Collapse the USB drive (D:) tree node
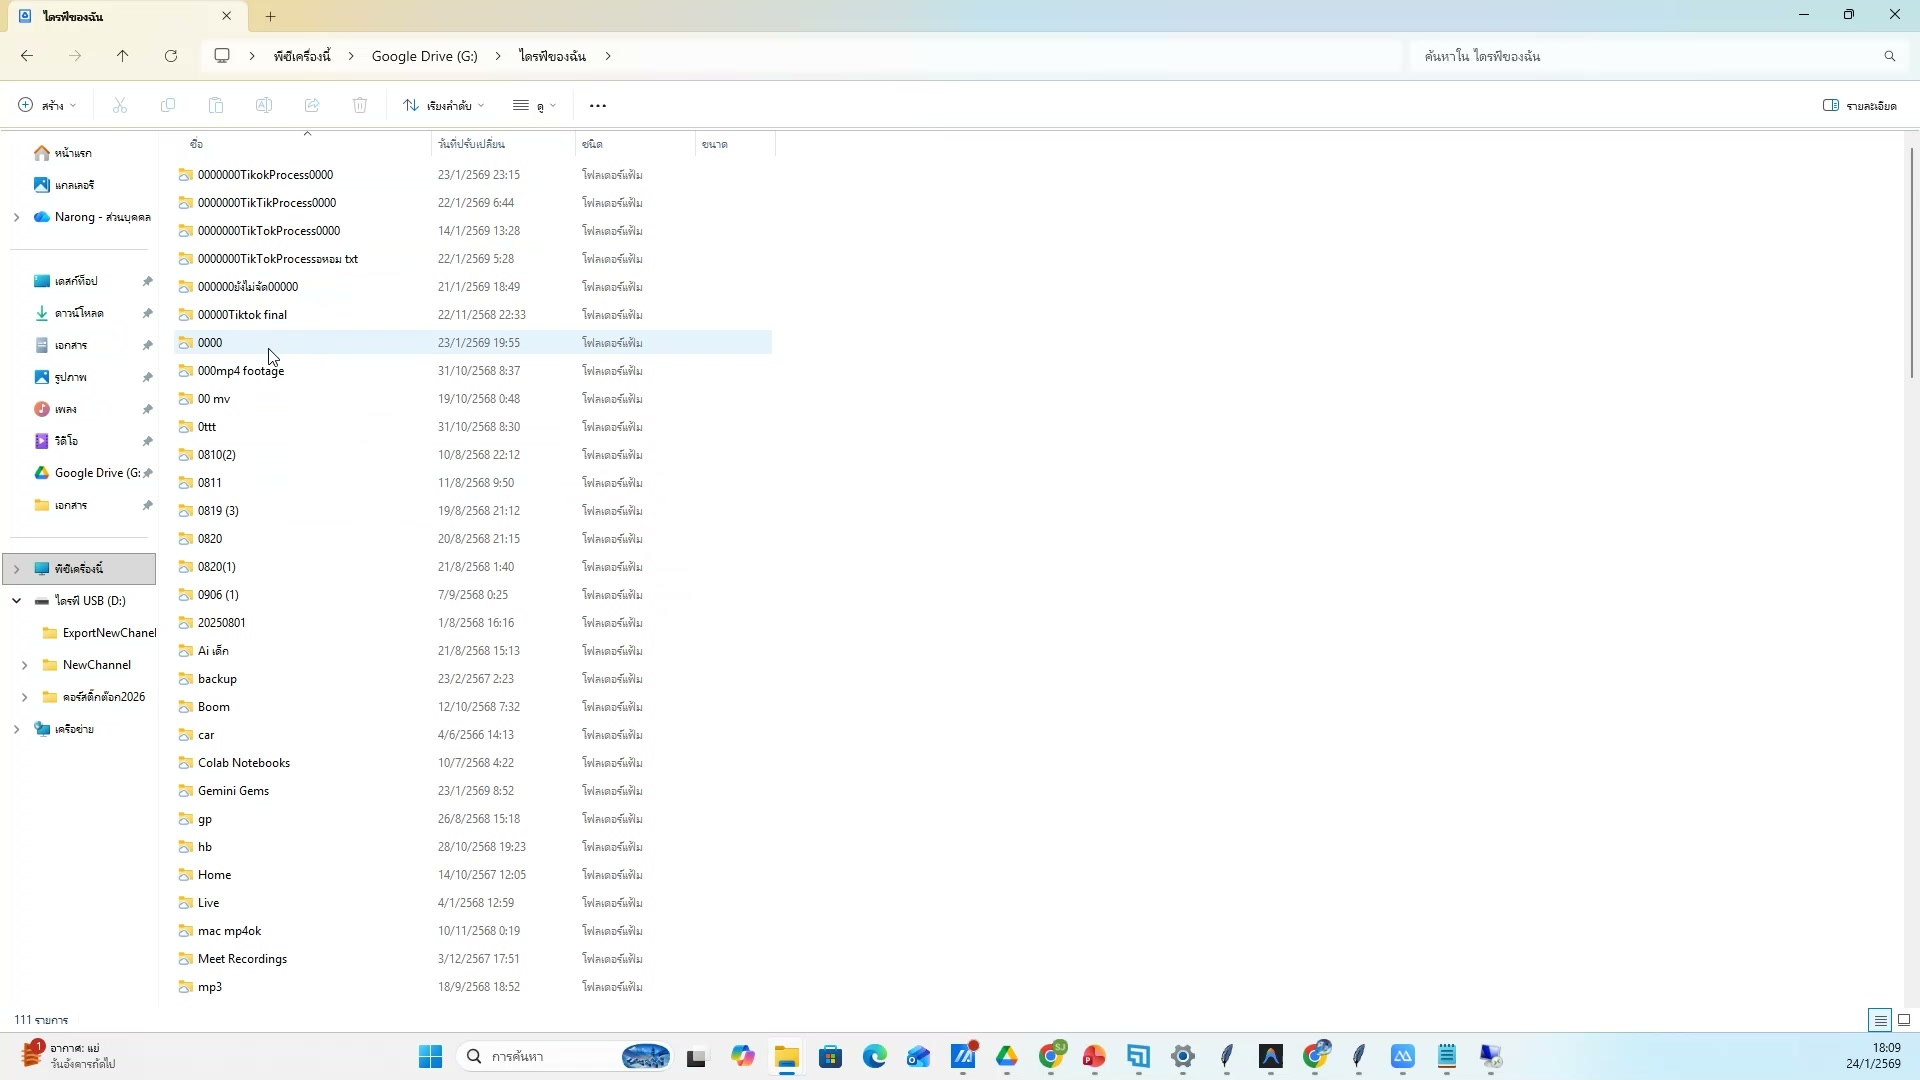 tap(17, 601)
